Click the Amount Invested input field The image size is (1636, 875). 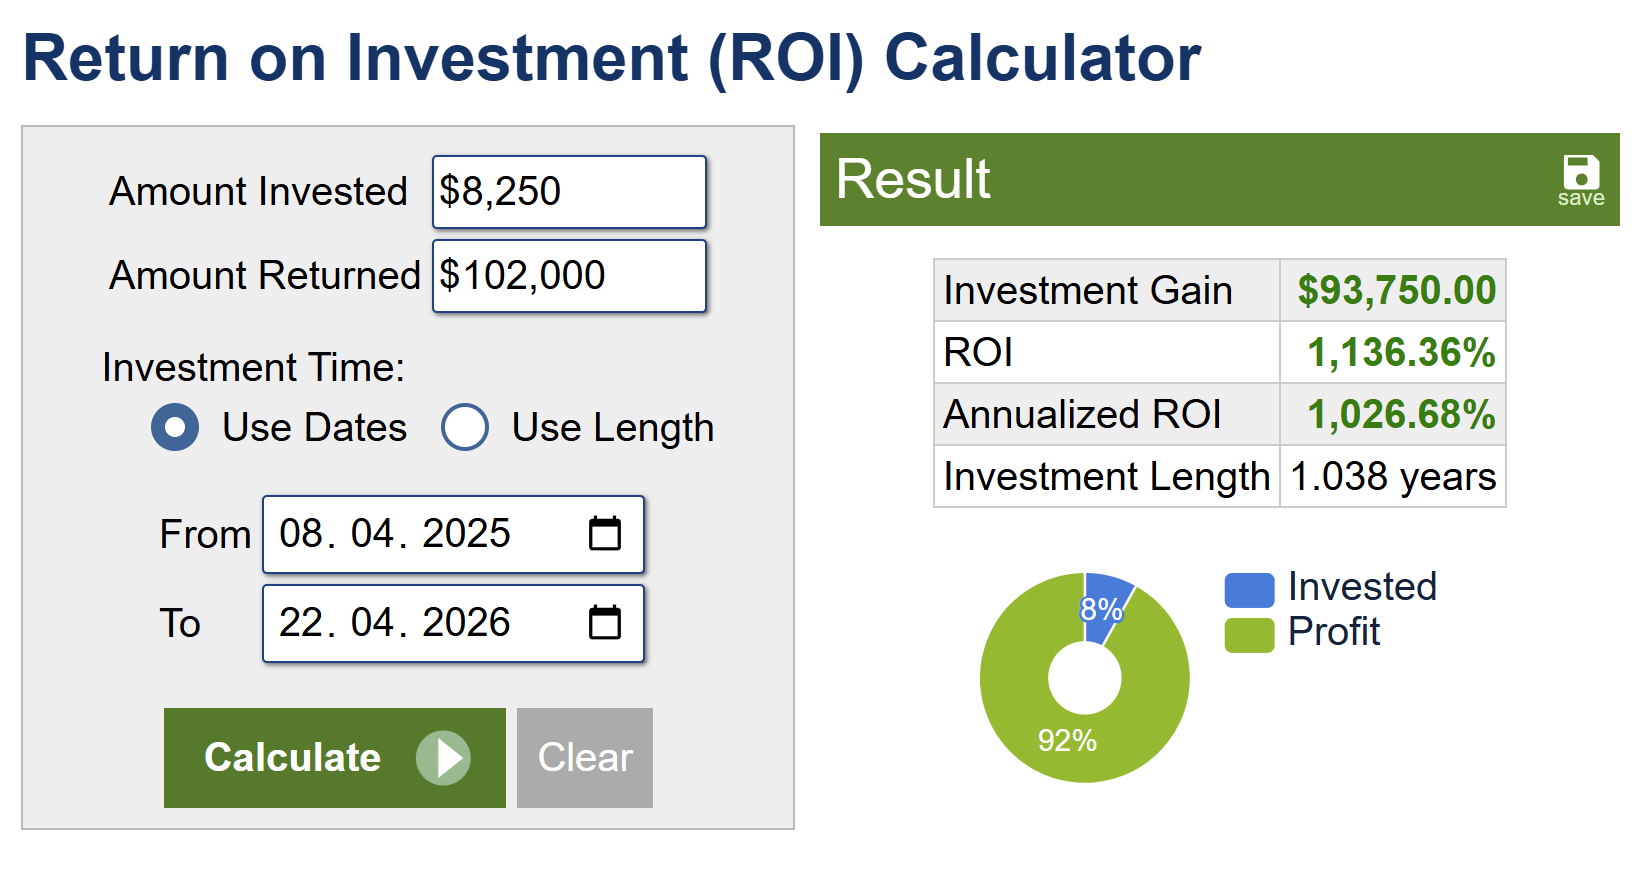pos(568,192)
